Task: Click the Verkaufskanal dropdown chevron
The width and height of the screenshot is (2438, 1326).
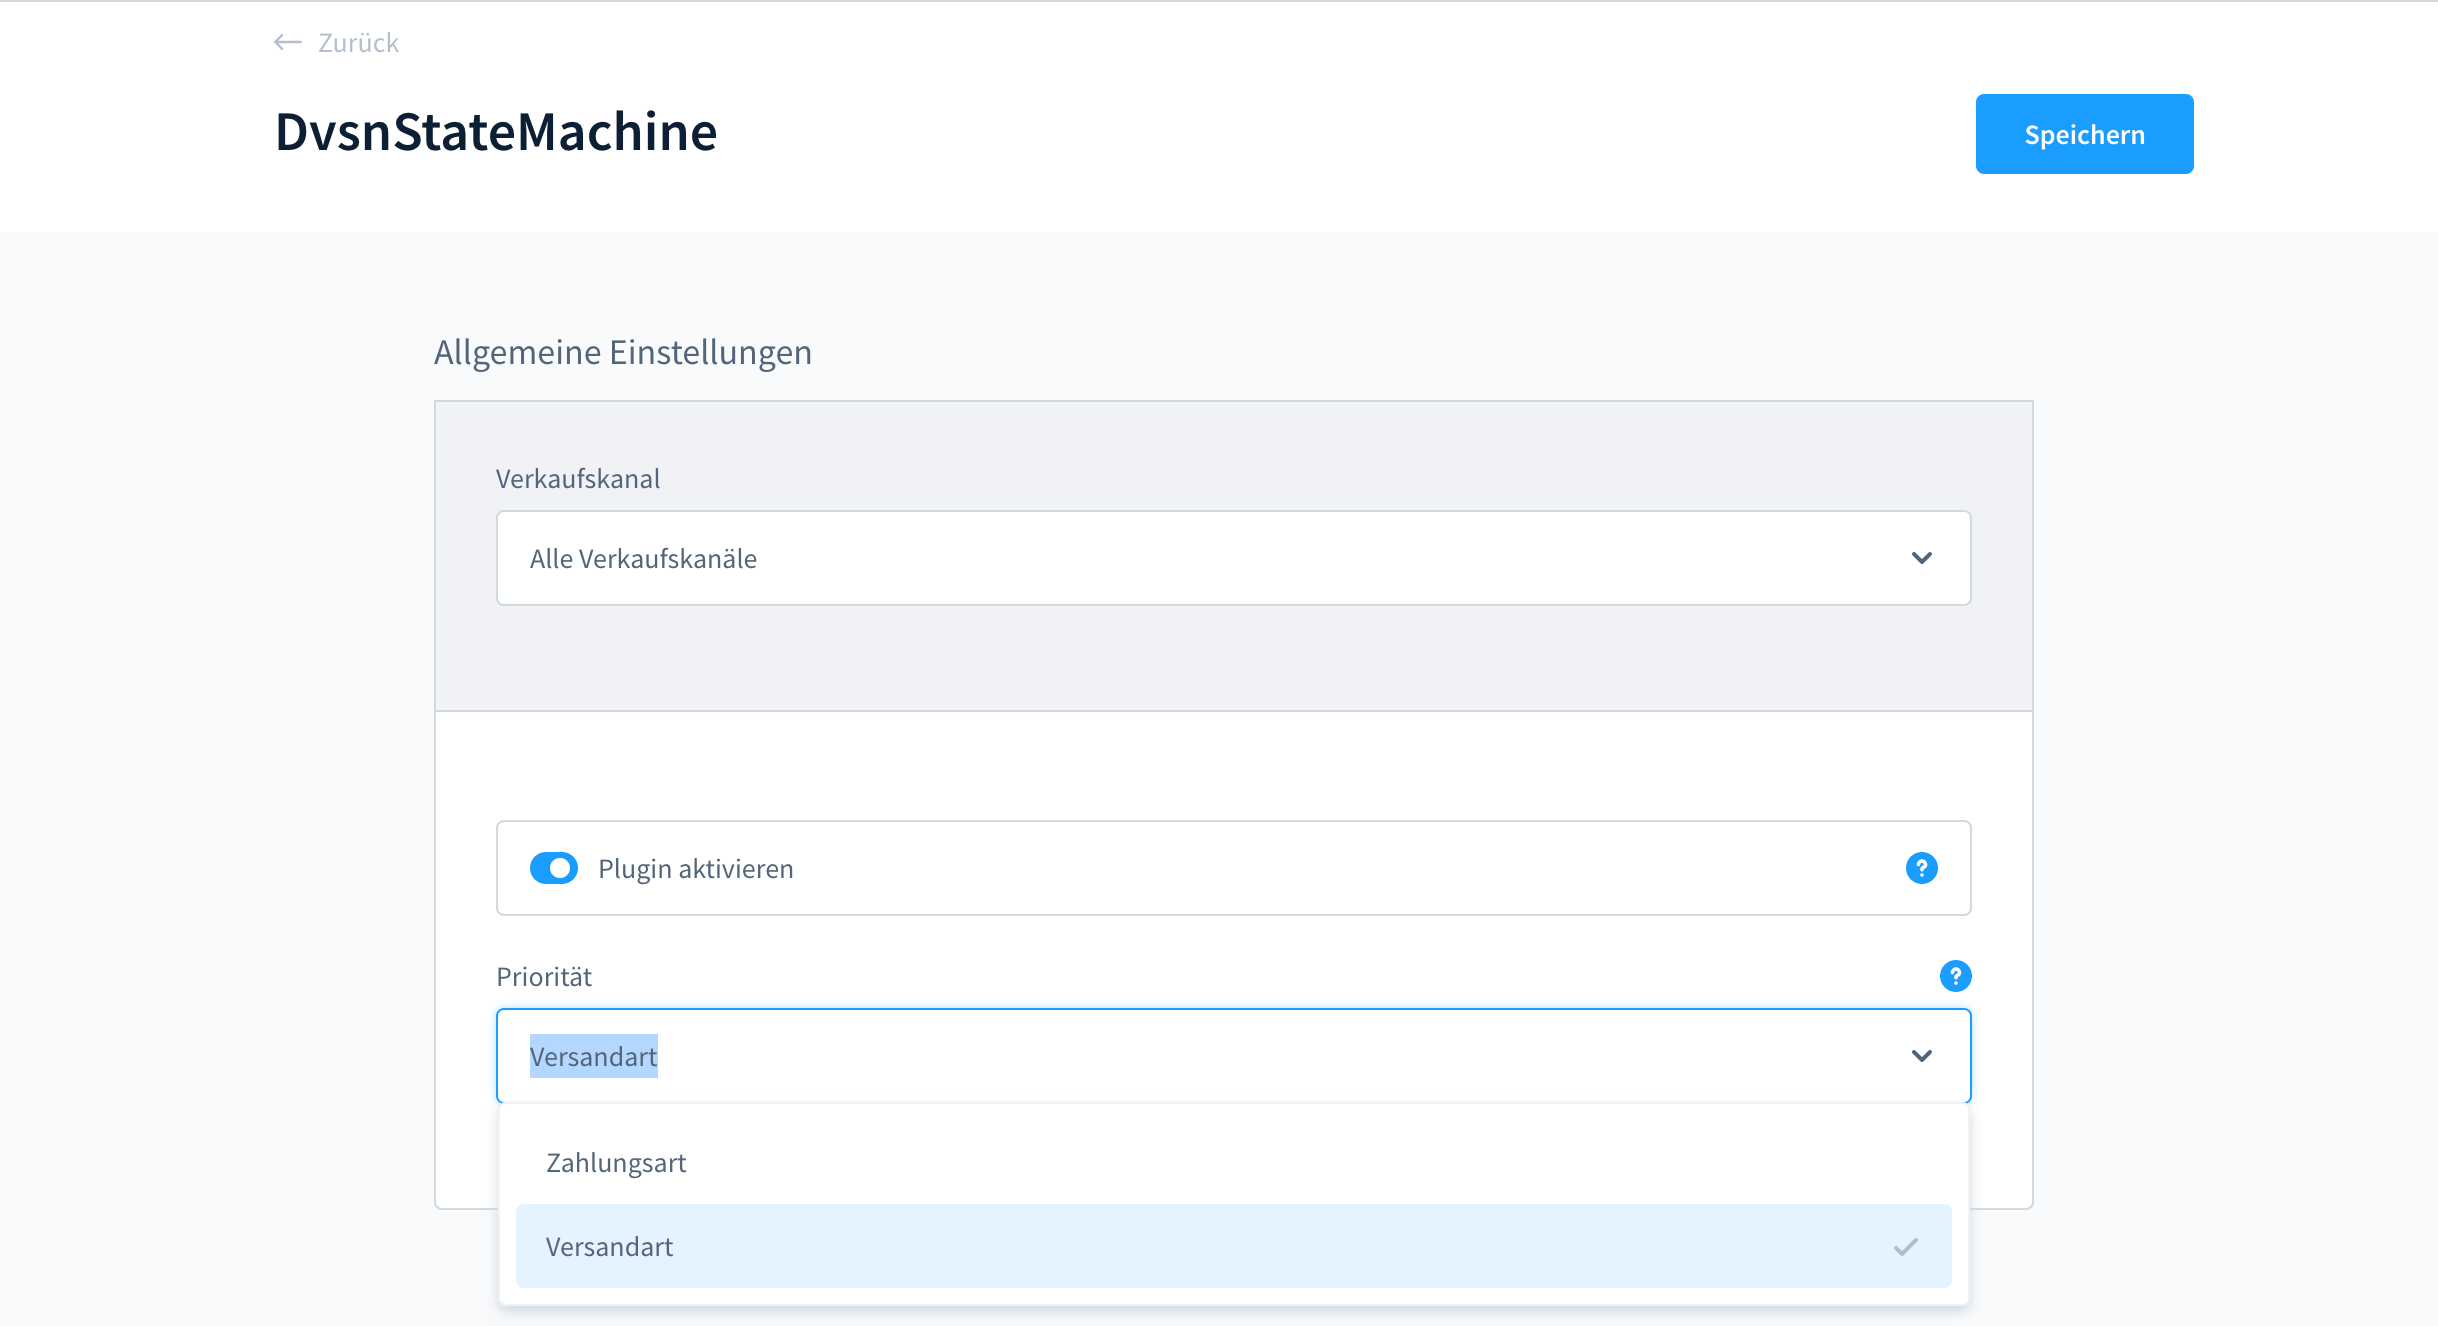Action: [x=1921, y=558]
